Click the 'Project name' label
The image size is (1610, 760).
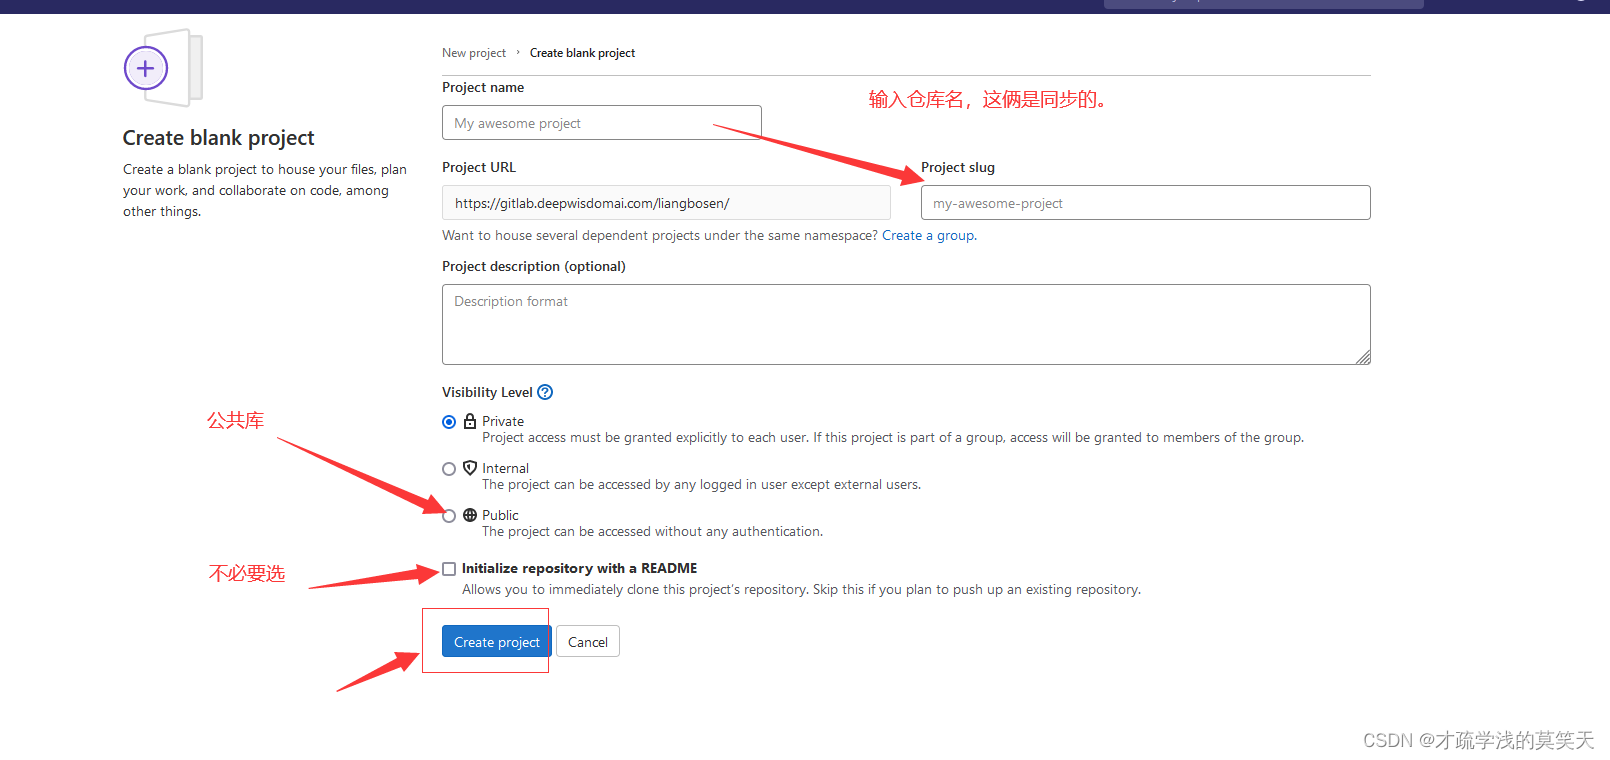pyautogui.click(x=483, y=87)
